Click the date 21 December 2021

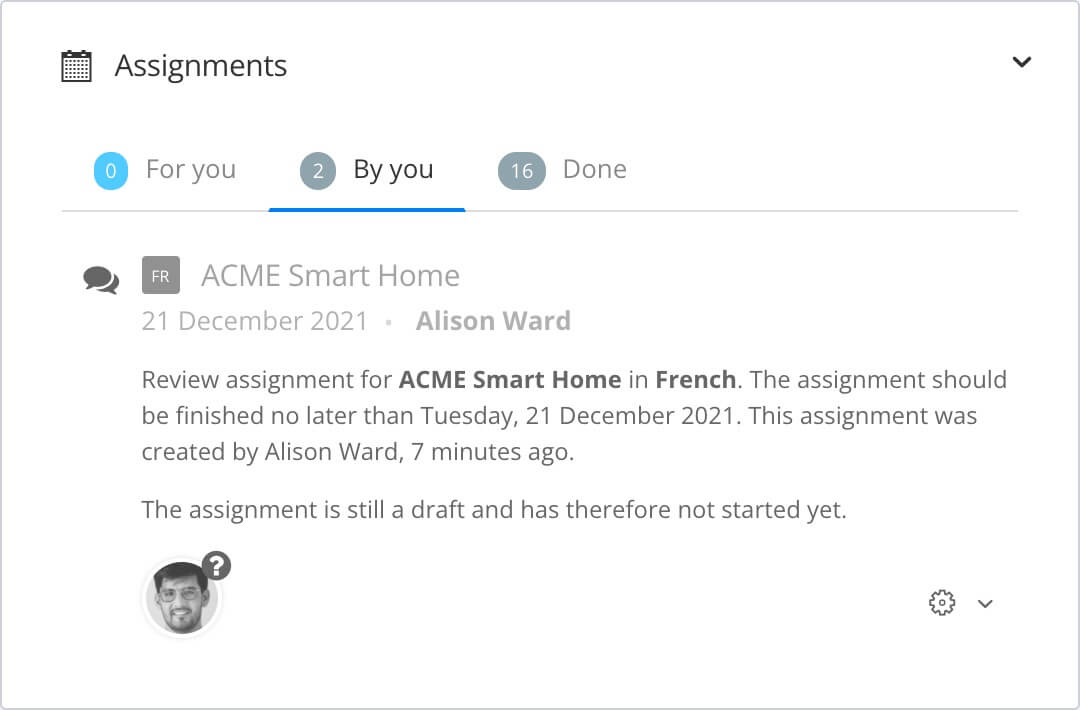click(253, 321)
